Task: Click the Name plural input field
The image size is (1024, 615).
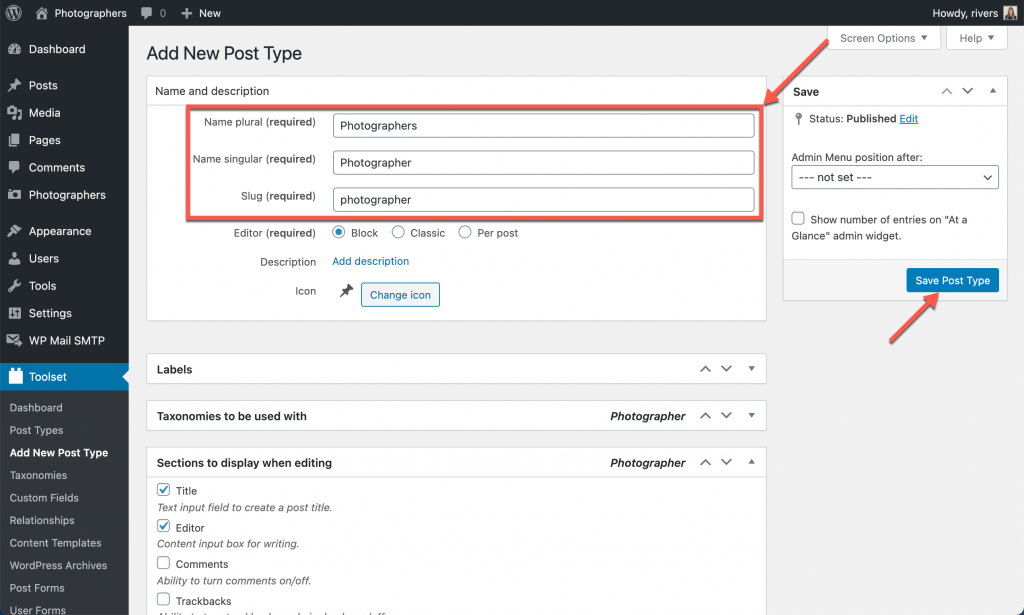Action: 543,125
